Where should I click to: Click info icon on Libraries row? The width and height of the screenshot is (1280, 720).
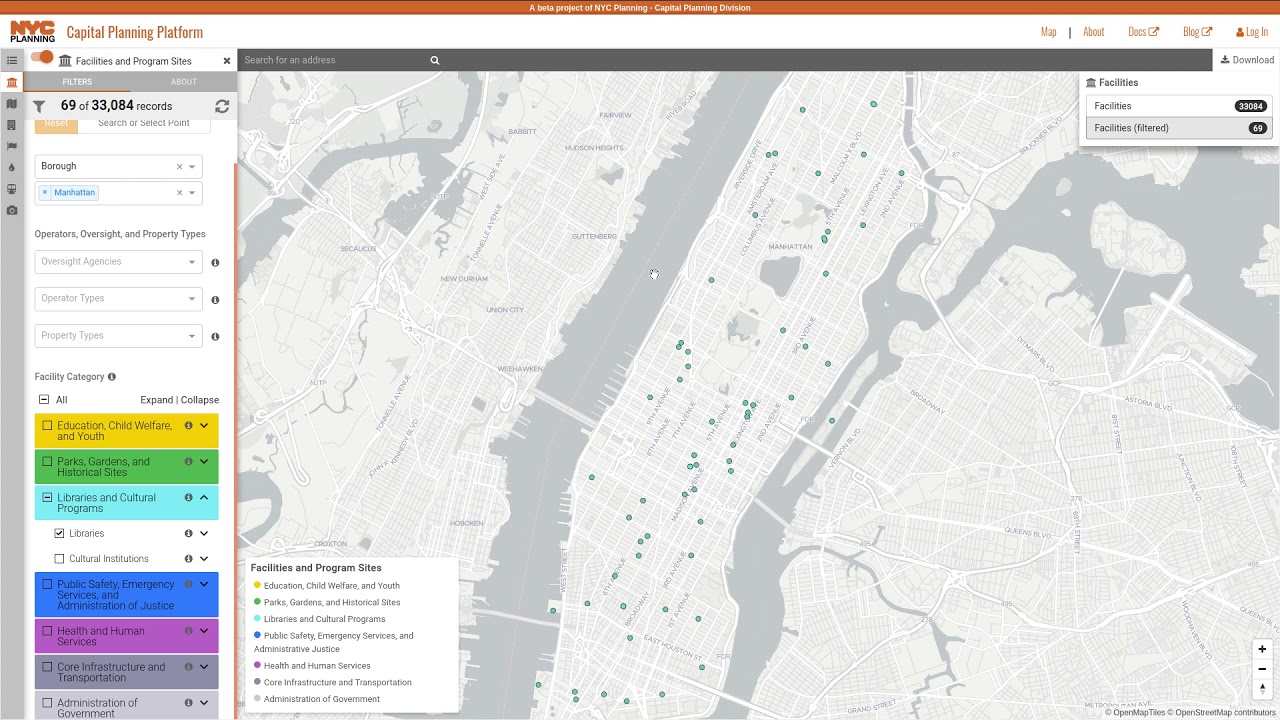188,534
